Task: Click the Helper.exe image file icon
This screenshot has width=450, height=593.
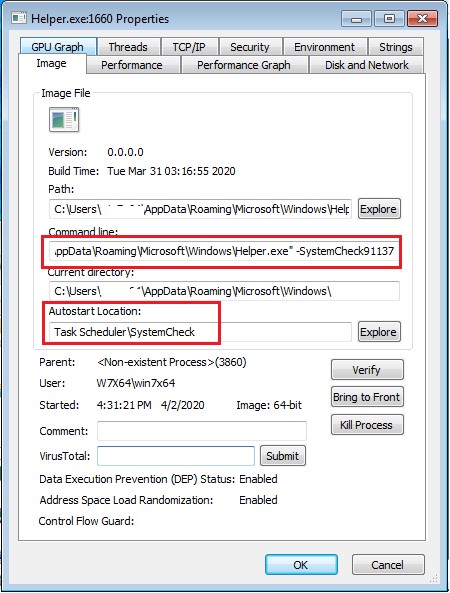Action: click(x=64, y=120)
